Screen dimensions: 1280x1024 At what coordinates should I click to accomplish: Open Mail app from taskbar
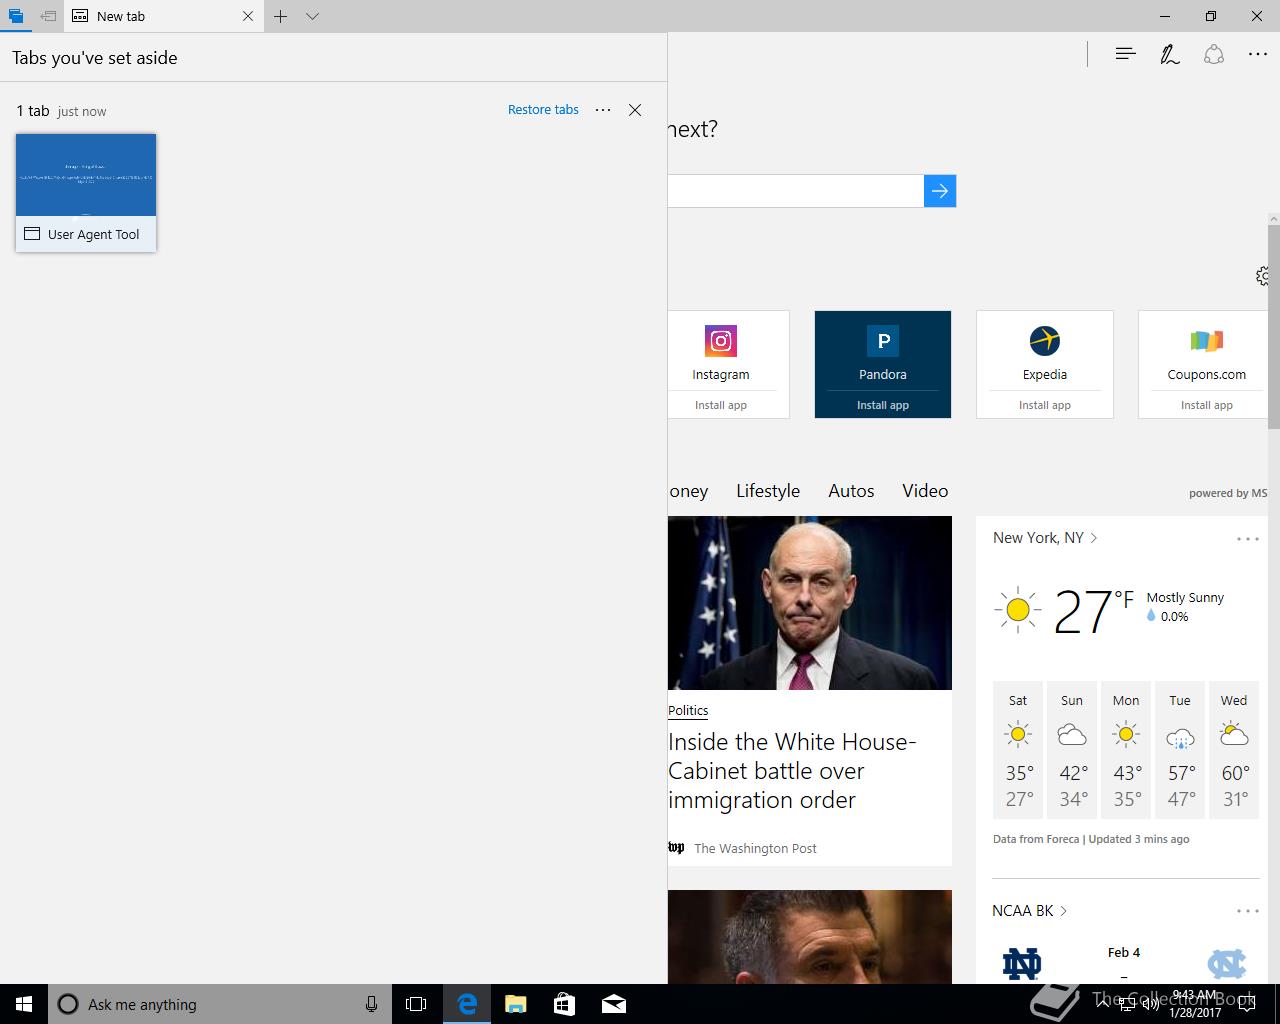[614, 1004]
